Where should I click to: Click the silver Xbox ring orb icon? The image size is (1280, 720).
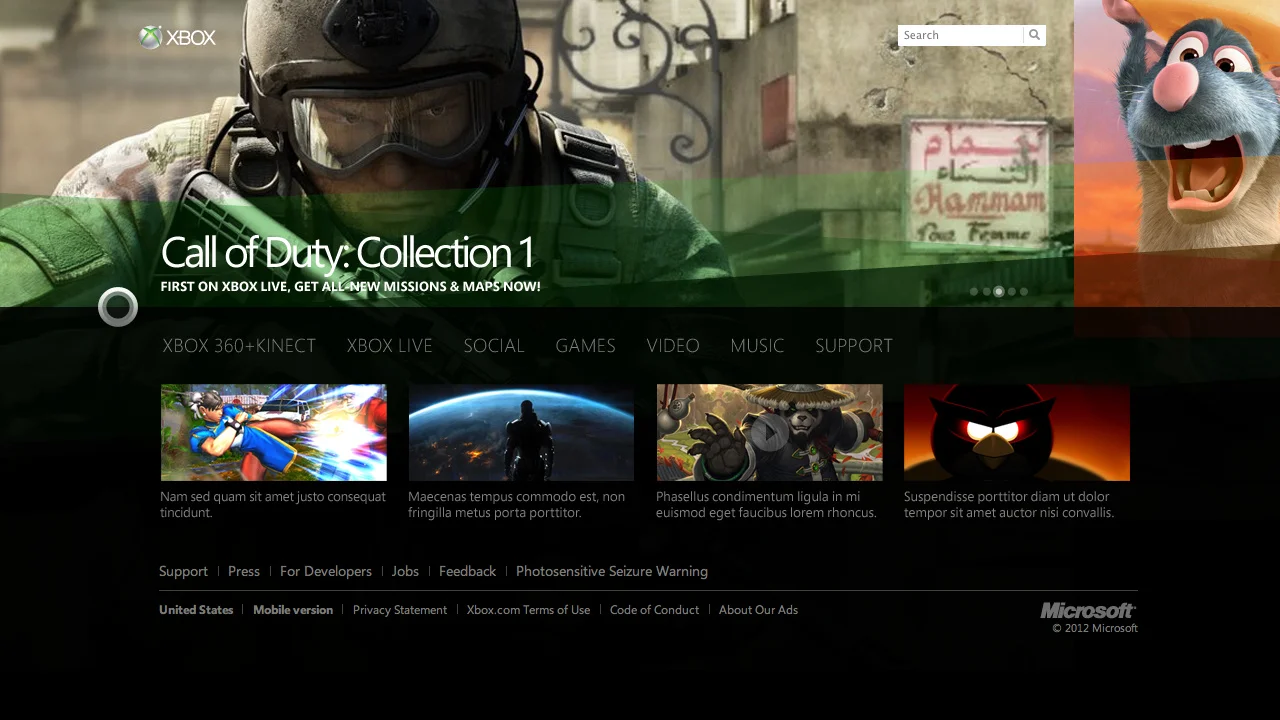pos(118,307)
